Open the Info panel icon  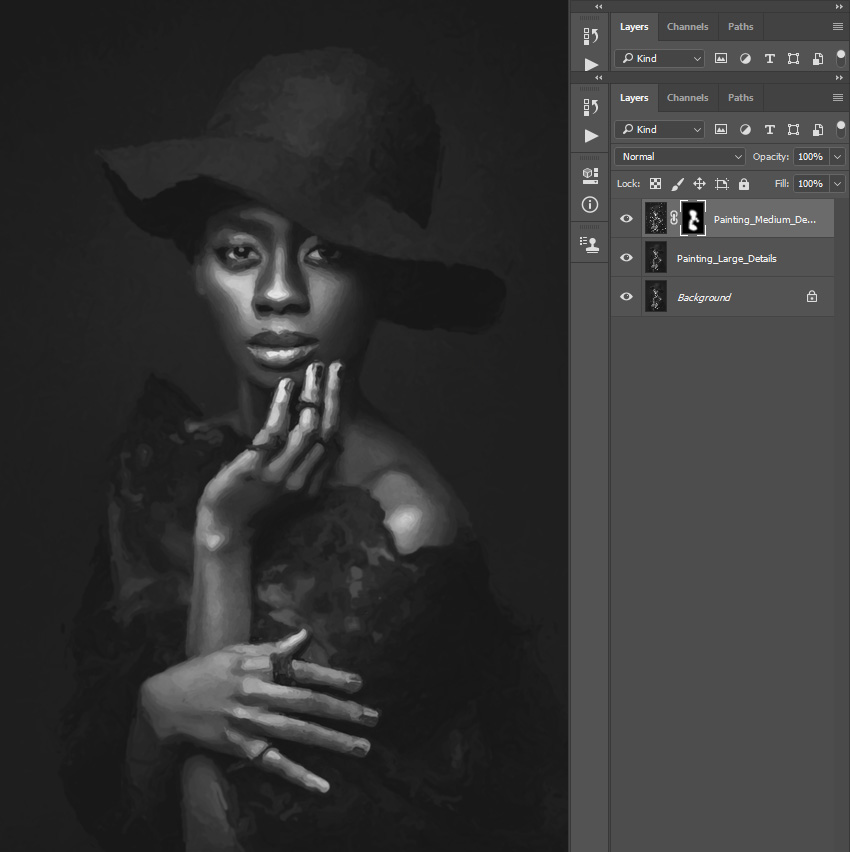point(590,205)
